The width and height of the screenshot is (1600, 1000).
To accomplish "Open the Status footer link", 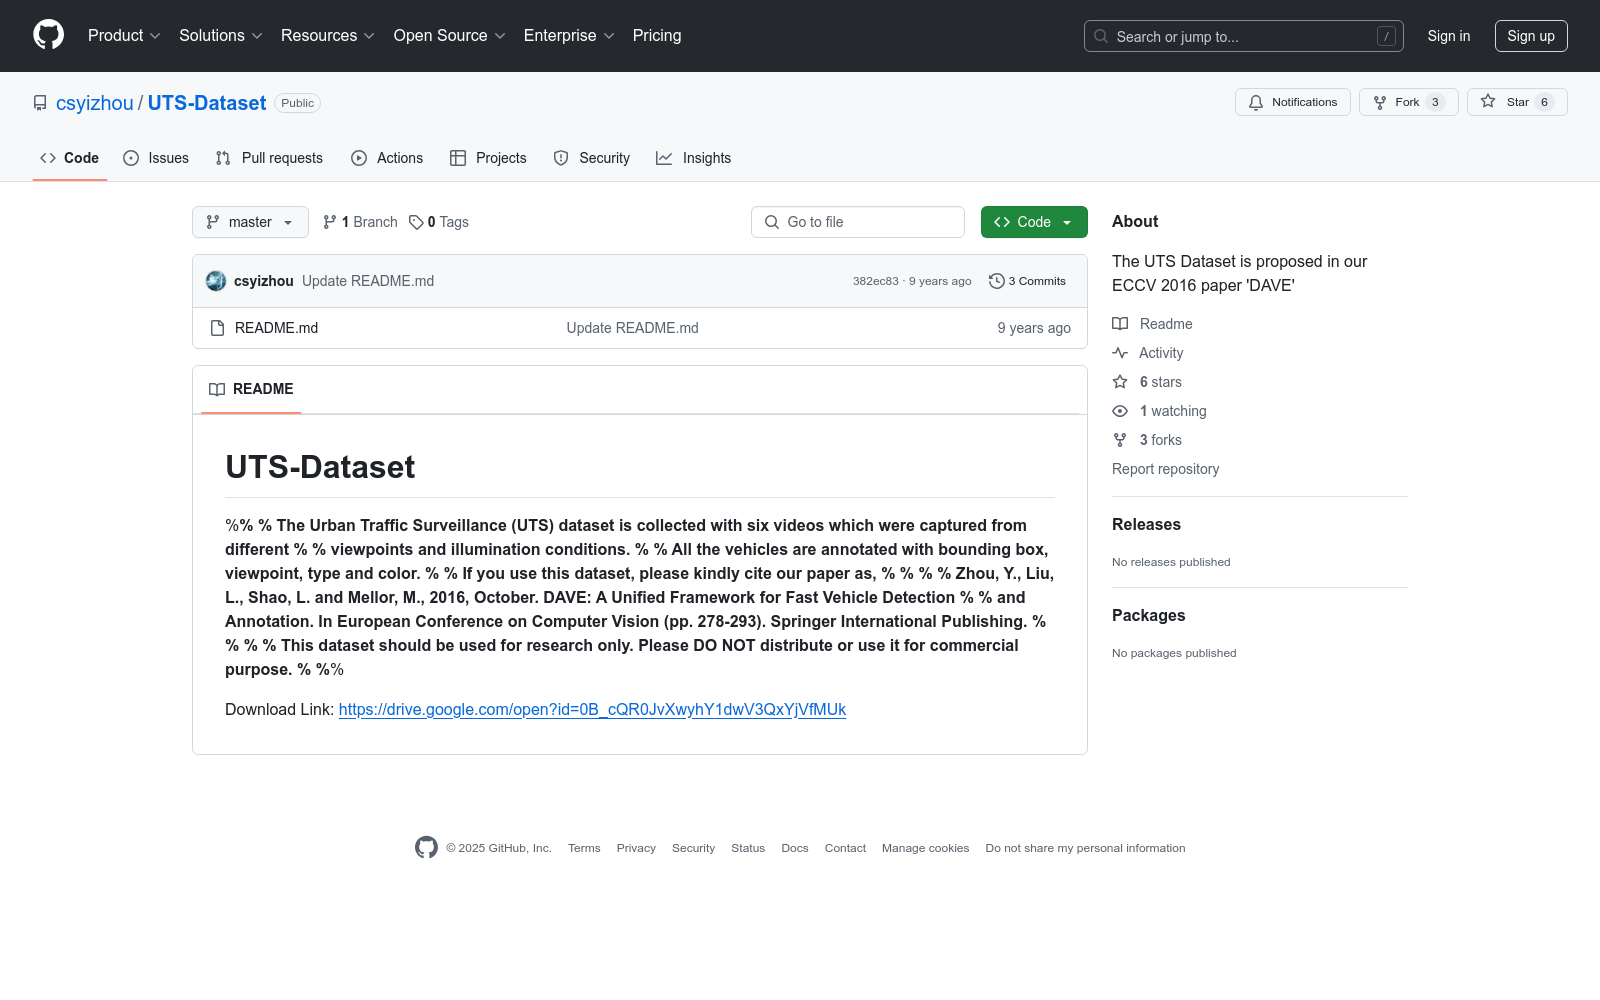I will [x=748, y=848].
